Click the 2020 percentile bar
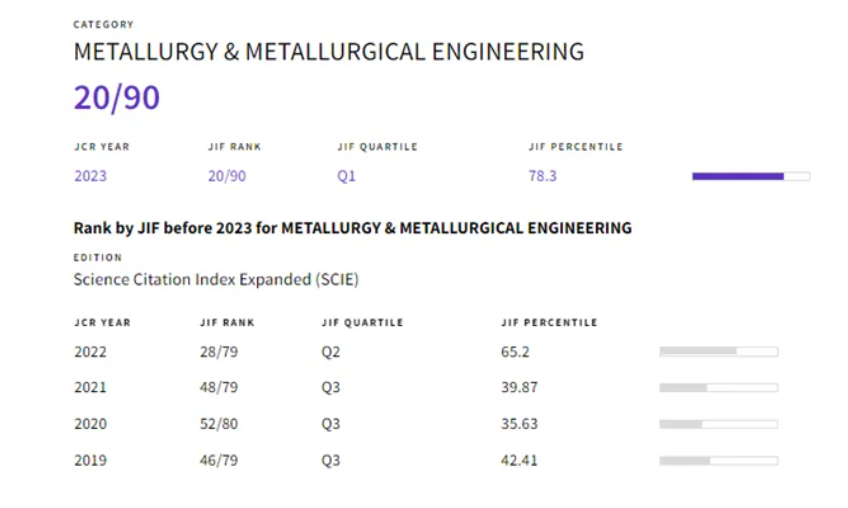The width and height of the screenshot is (848, 508). point(718,424)
